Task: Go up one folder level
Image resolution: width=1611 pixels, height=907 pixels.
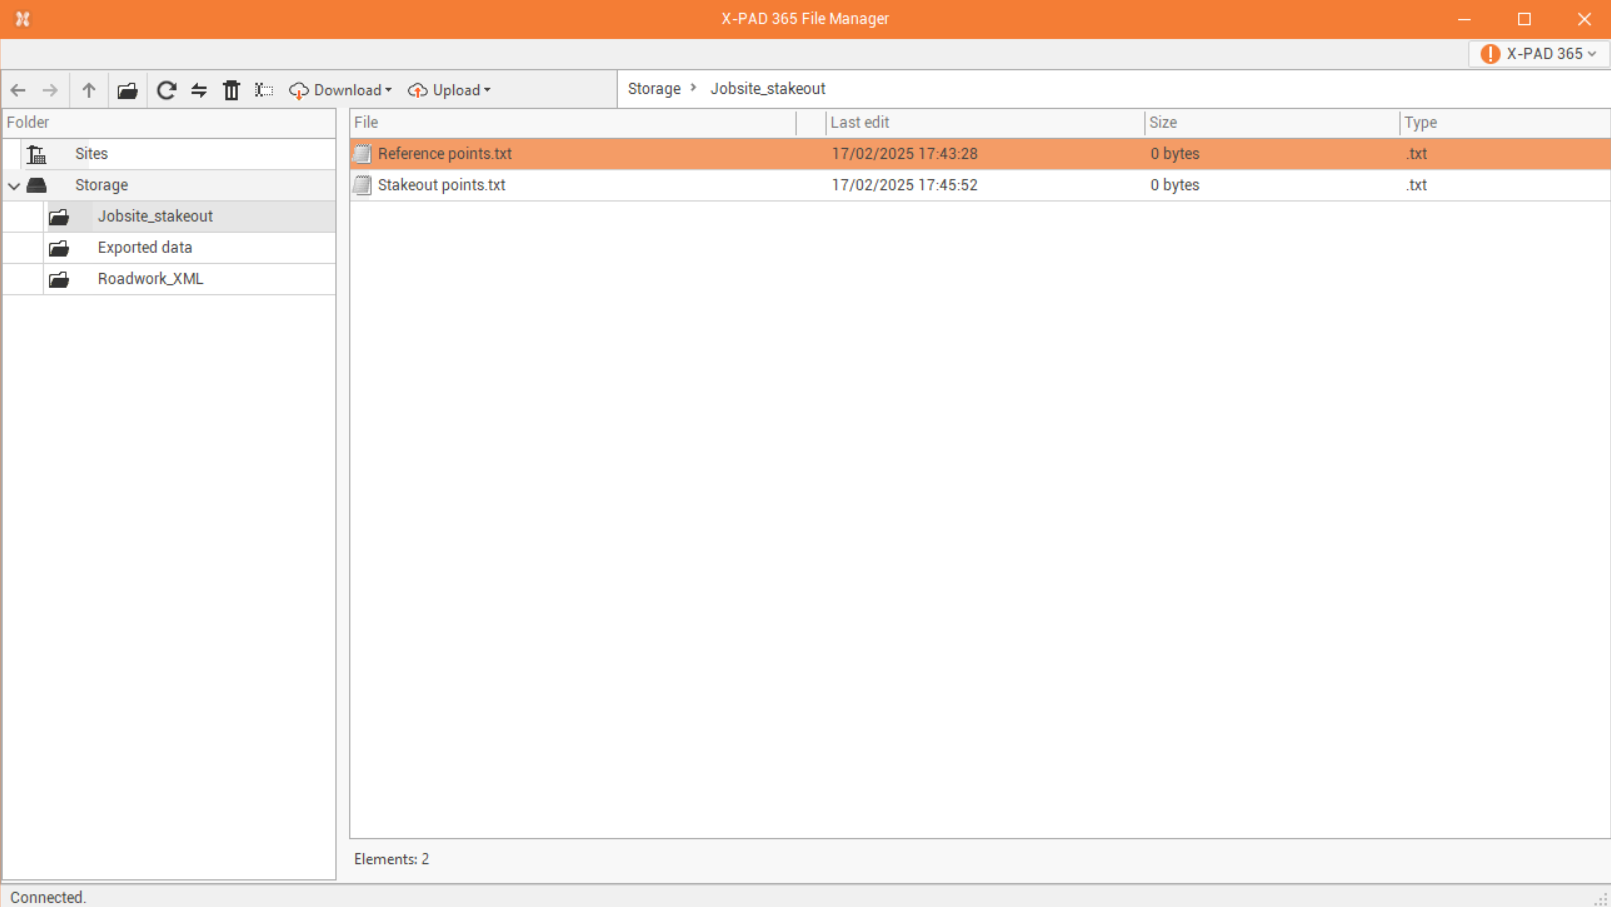Action: tap(89, 90)
